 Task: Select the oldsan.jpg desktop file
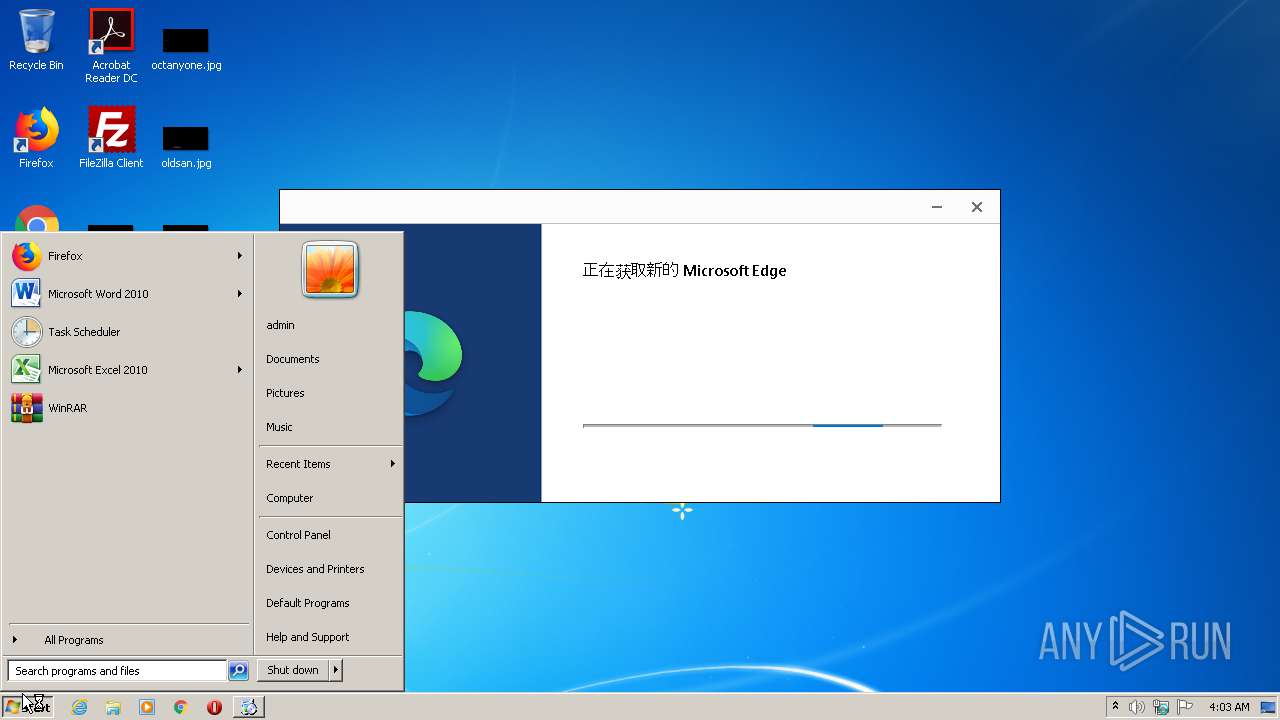click(186, 147)
